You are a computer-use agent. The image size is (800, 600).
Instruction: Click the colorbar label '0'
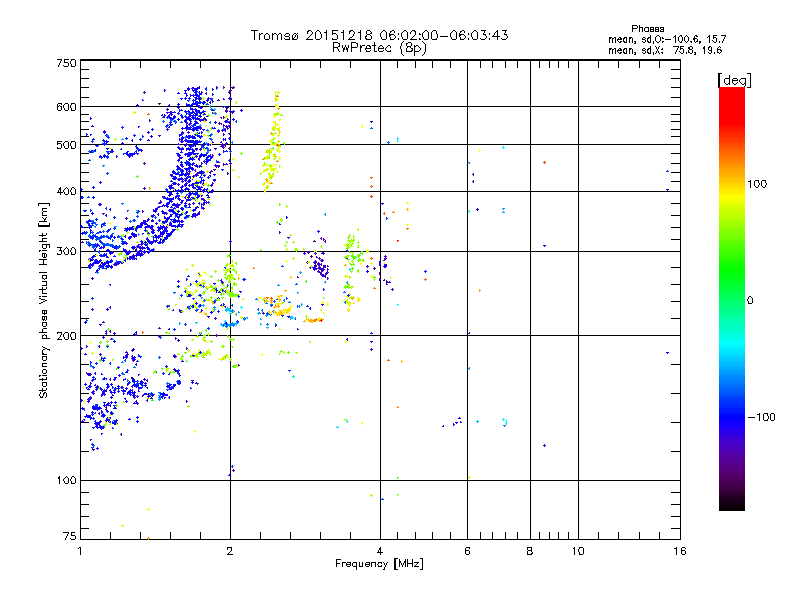click(750, 300)
